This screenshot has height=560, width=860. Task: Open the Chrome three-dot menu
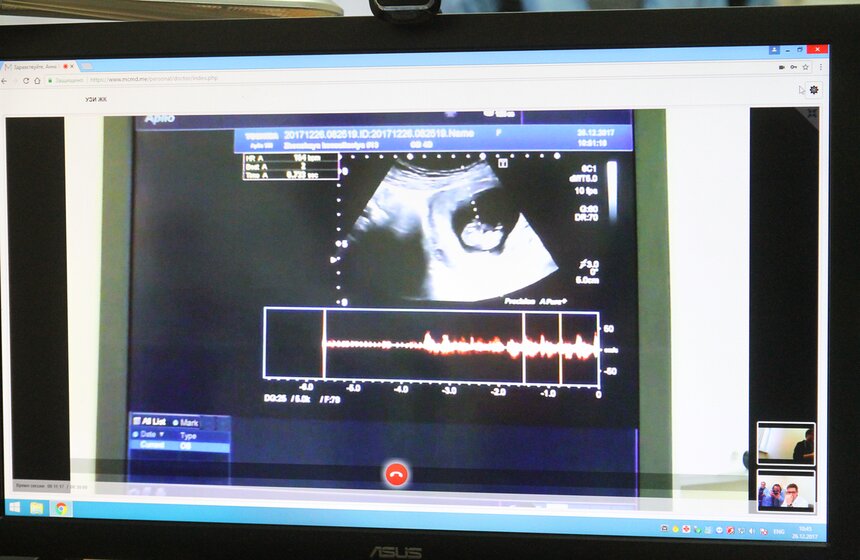[x=820, y=67]
